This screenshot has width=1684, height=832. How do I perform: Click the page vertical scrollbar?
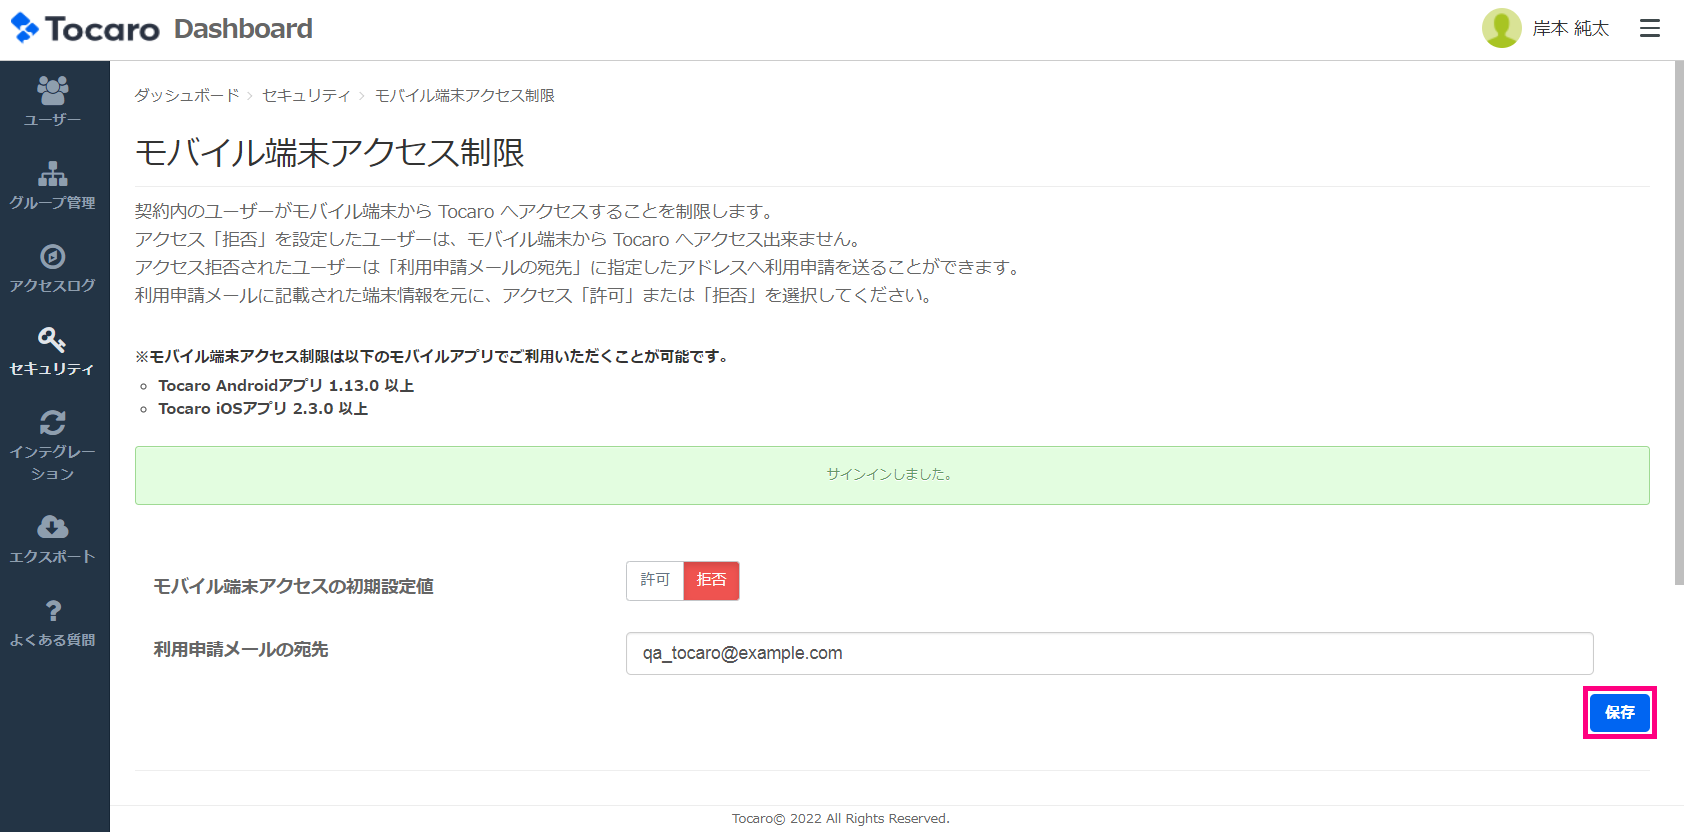[1678, 322]
